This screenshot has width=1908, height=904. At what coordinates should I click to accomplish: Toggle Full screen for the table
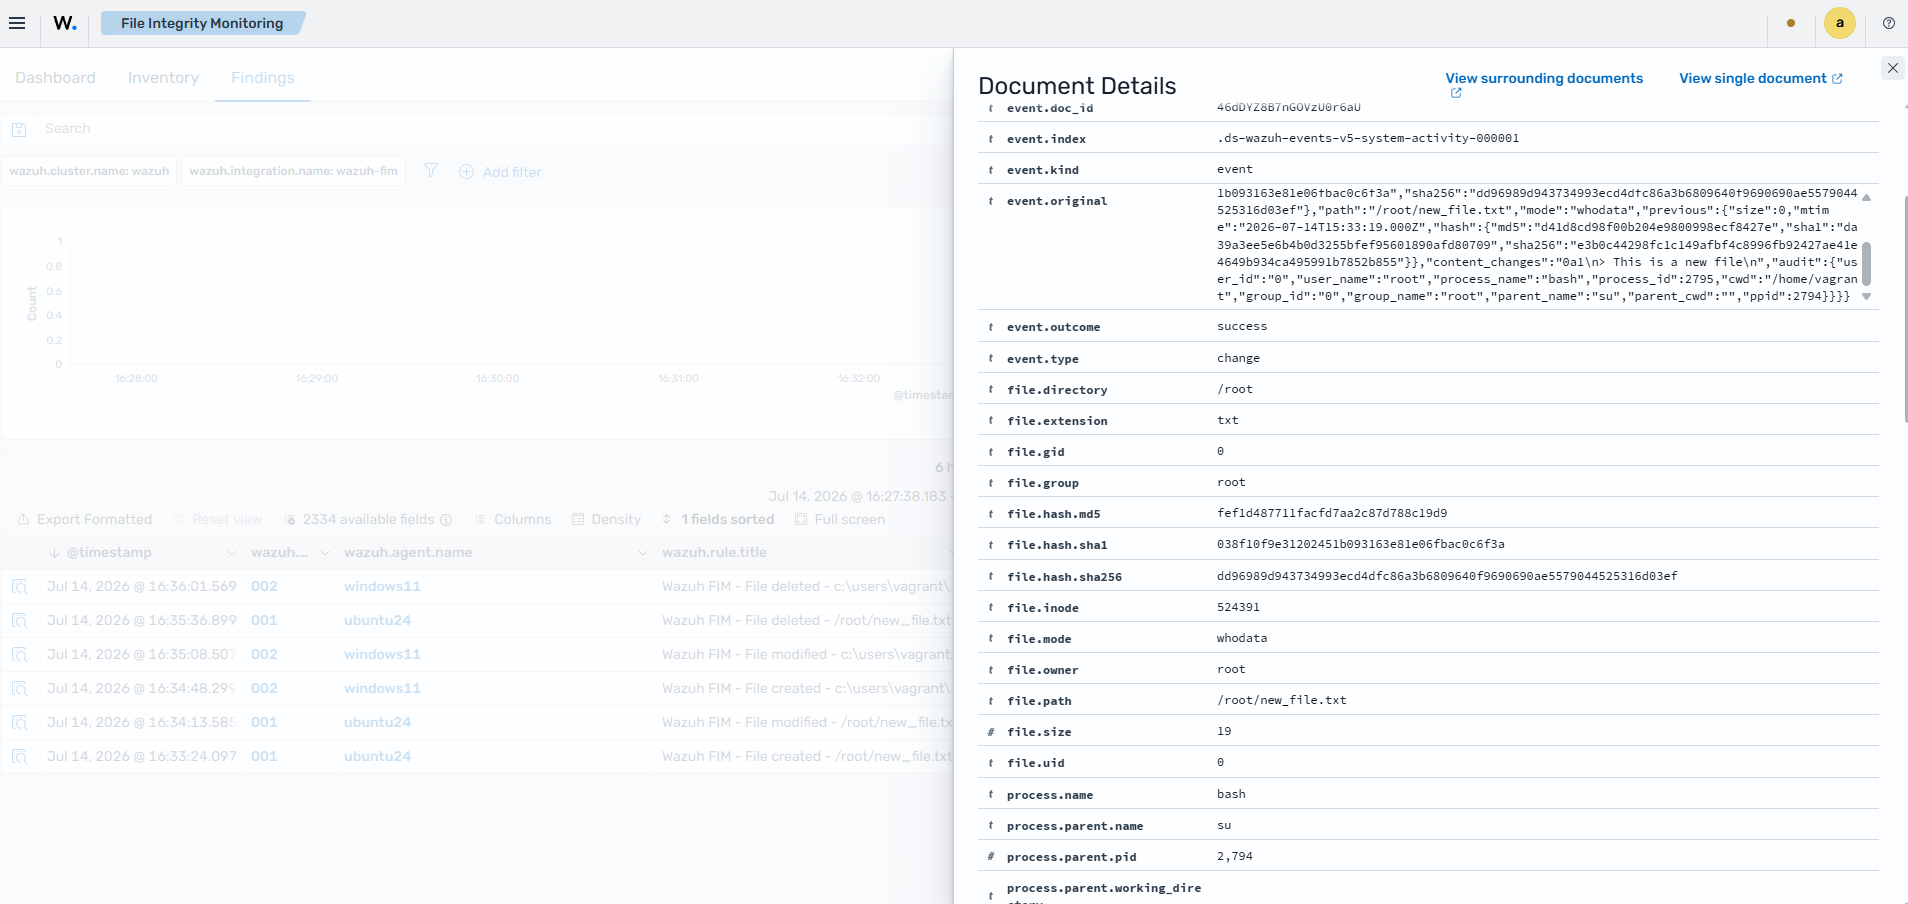(840, 520)
